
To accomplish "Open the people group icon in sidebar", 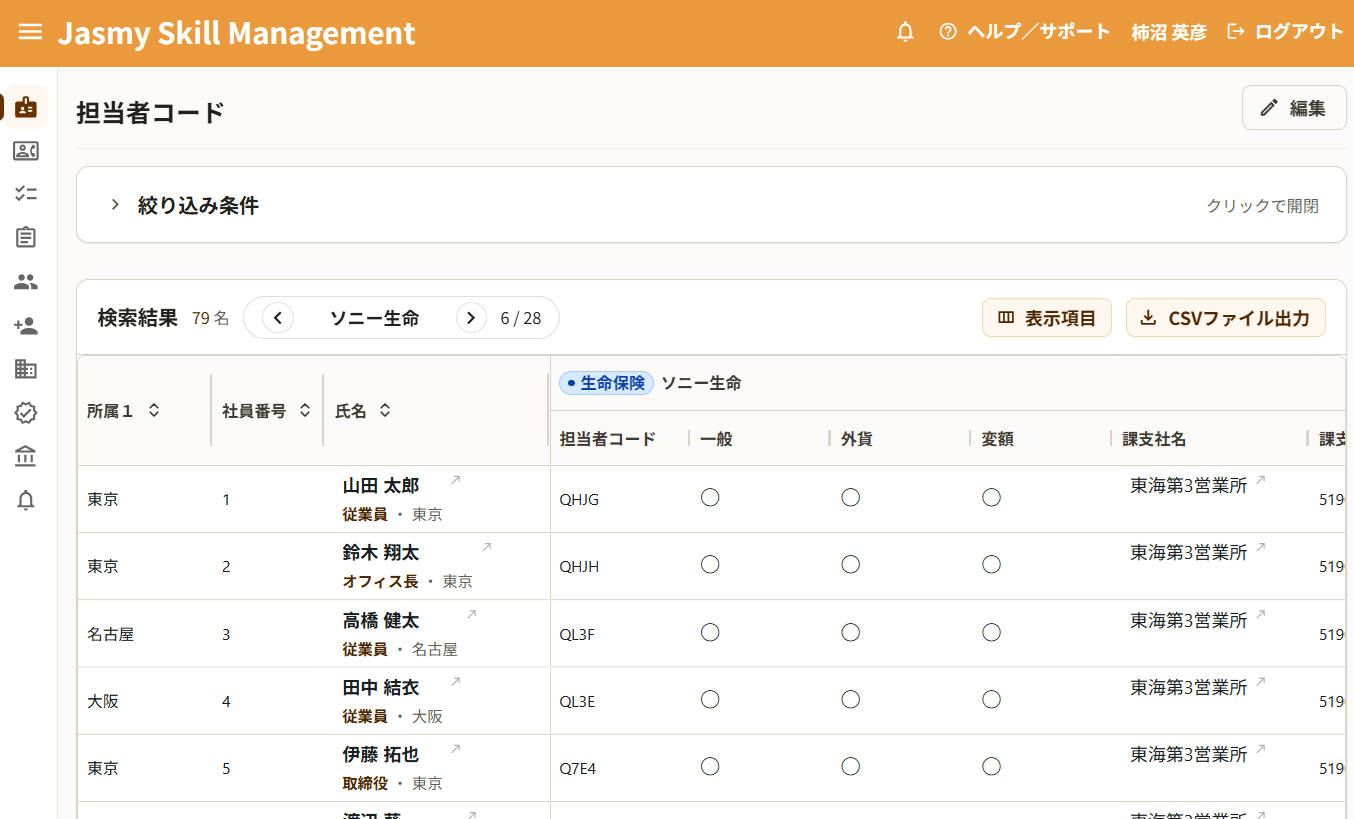I will (x=26, y=282).
